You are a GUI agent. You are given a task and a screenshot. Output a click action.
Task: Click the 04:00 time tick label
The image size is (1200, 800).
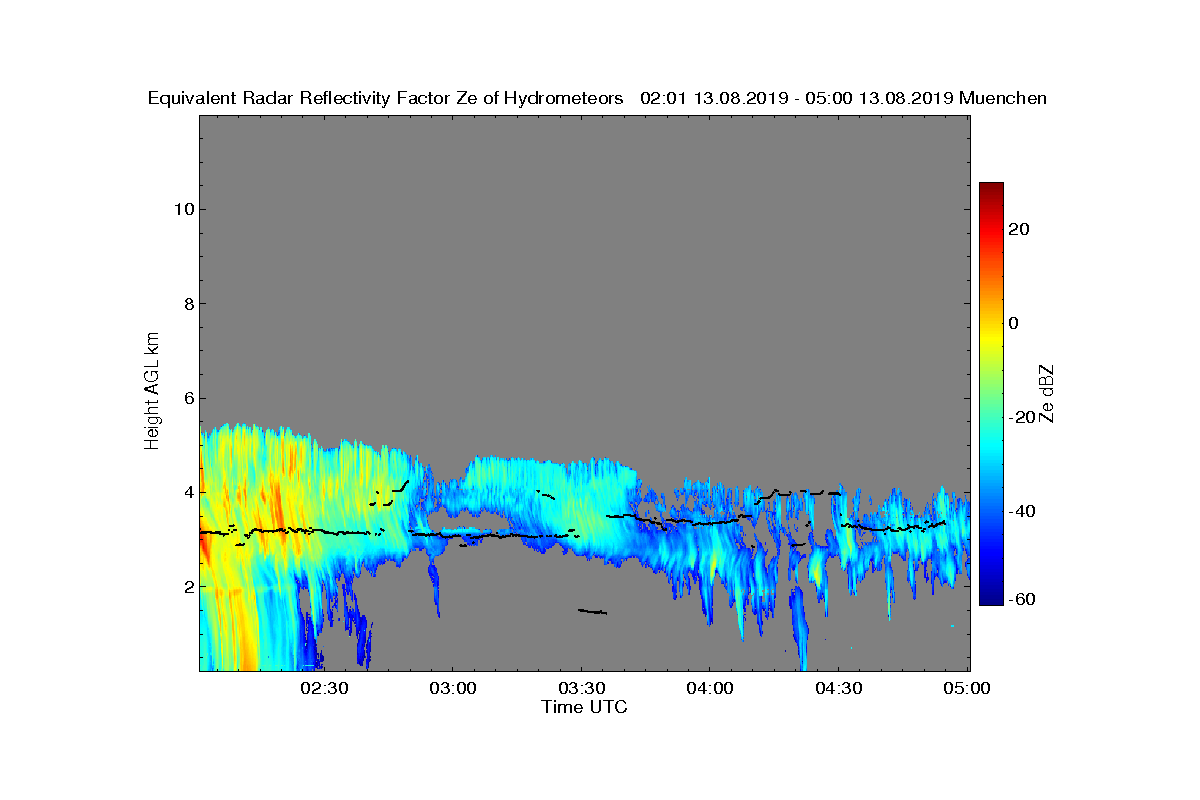pyautogui.click(x=710, y=688)
